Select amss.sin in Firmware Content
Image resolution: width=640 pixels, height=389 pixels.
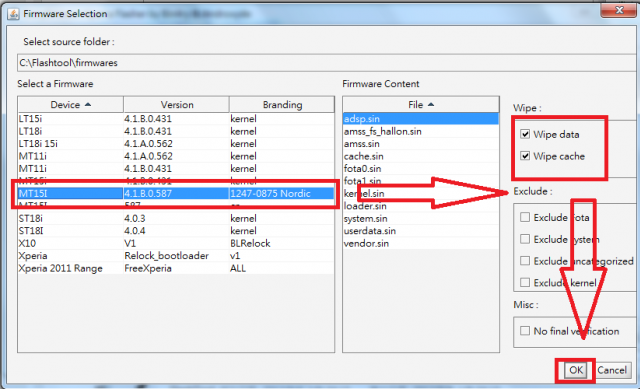421,144
